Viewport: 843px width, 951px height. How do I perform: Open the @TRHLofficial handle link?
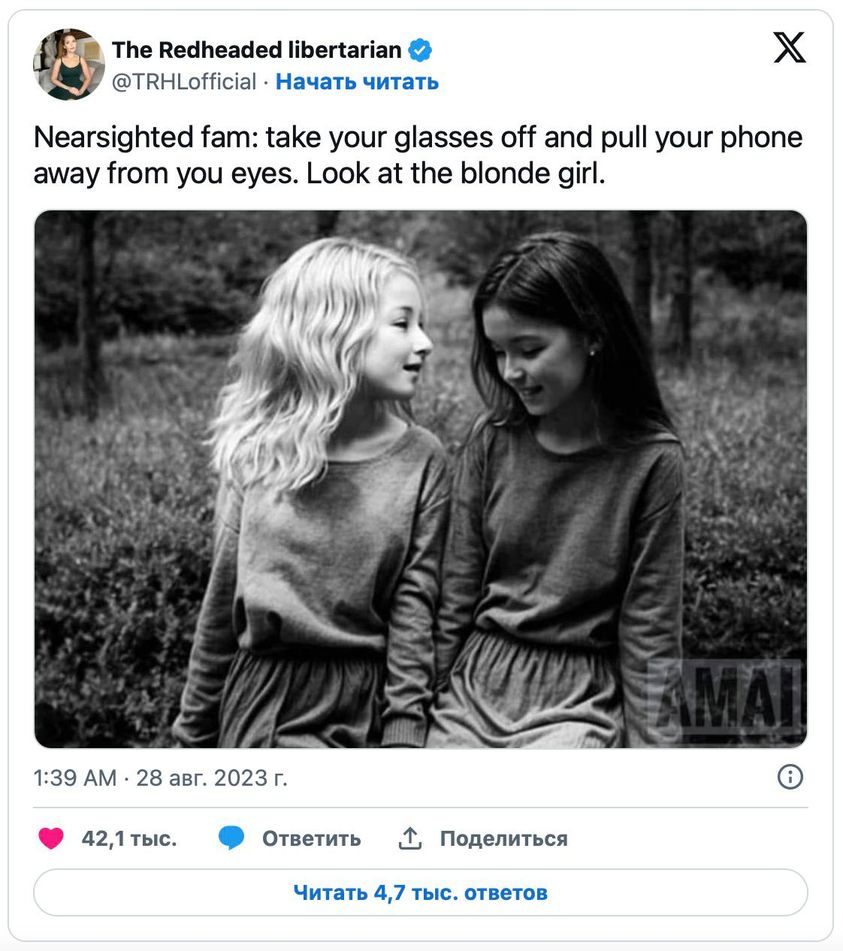point(184,82)
